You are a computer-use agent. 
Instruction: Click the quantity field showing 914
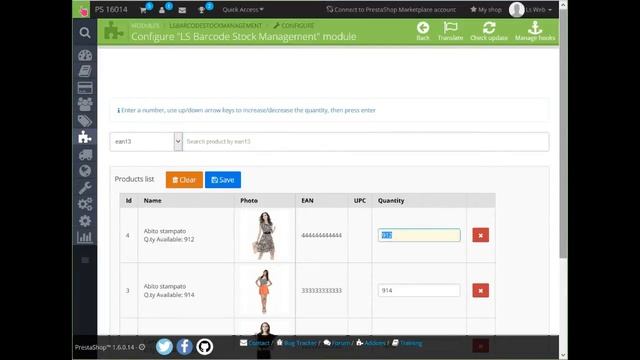pyautogui.click(x=419, y=290)
